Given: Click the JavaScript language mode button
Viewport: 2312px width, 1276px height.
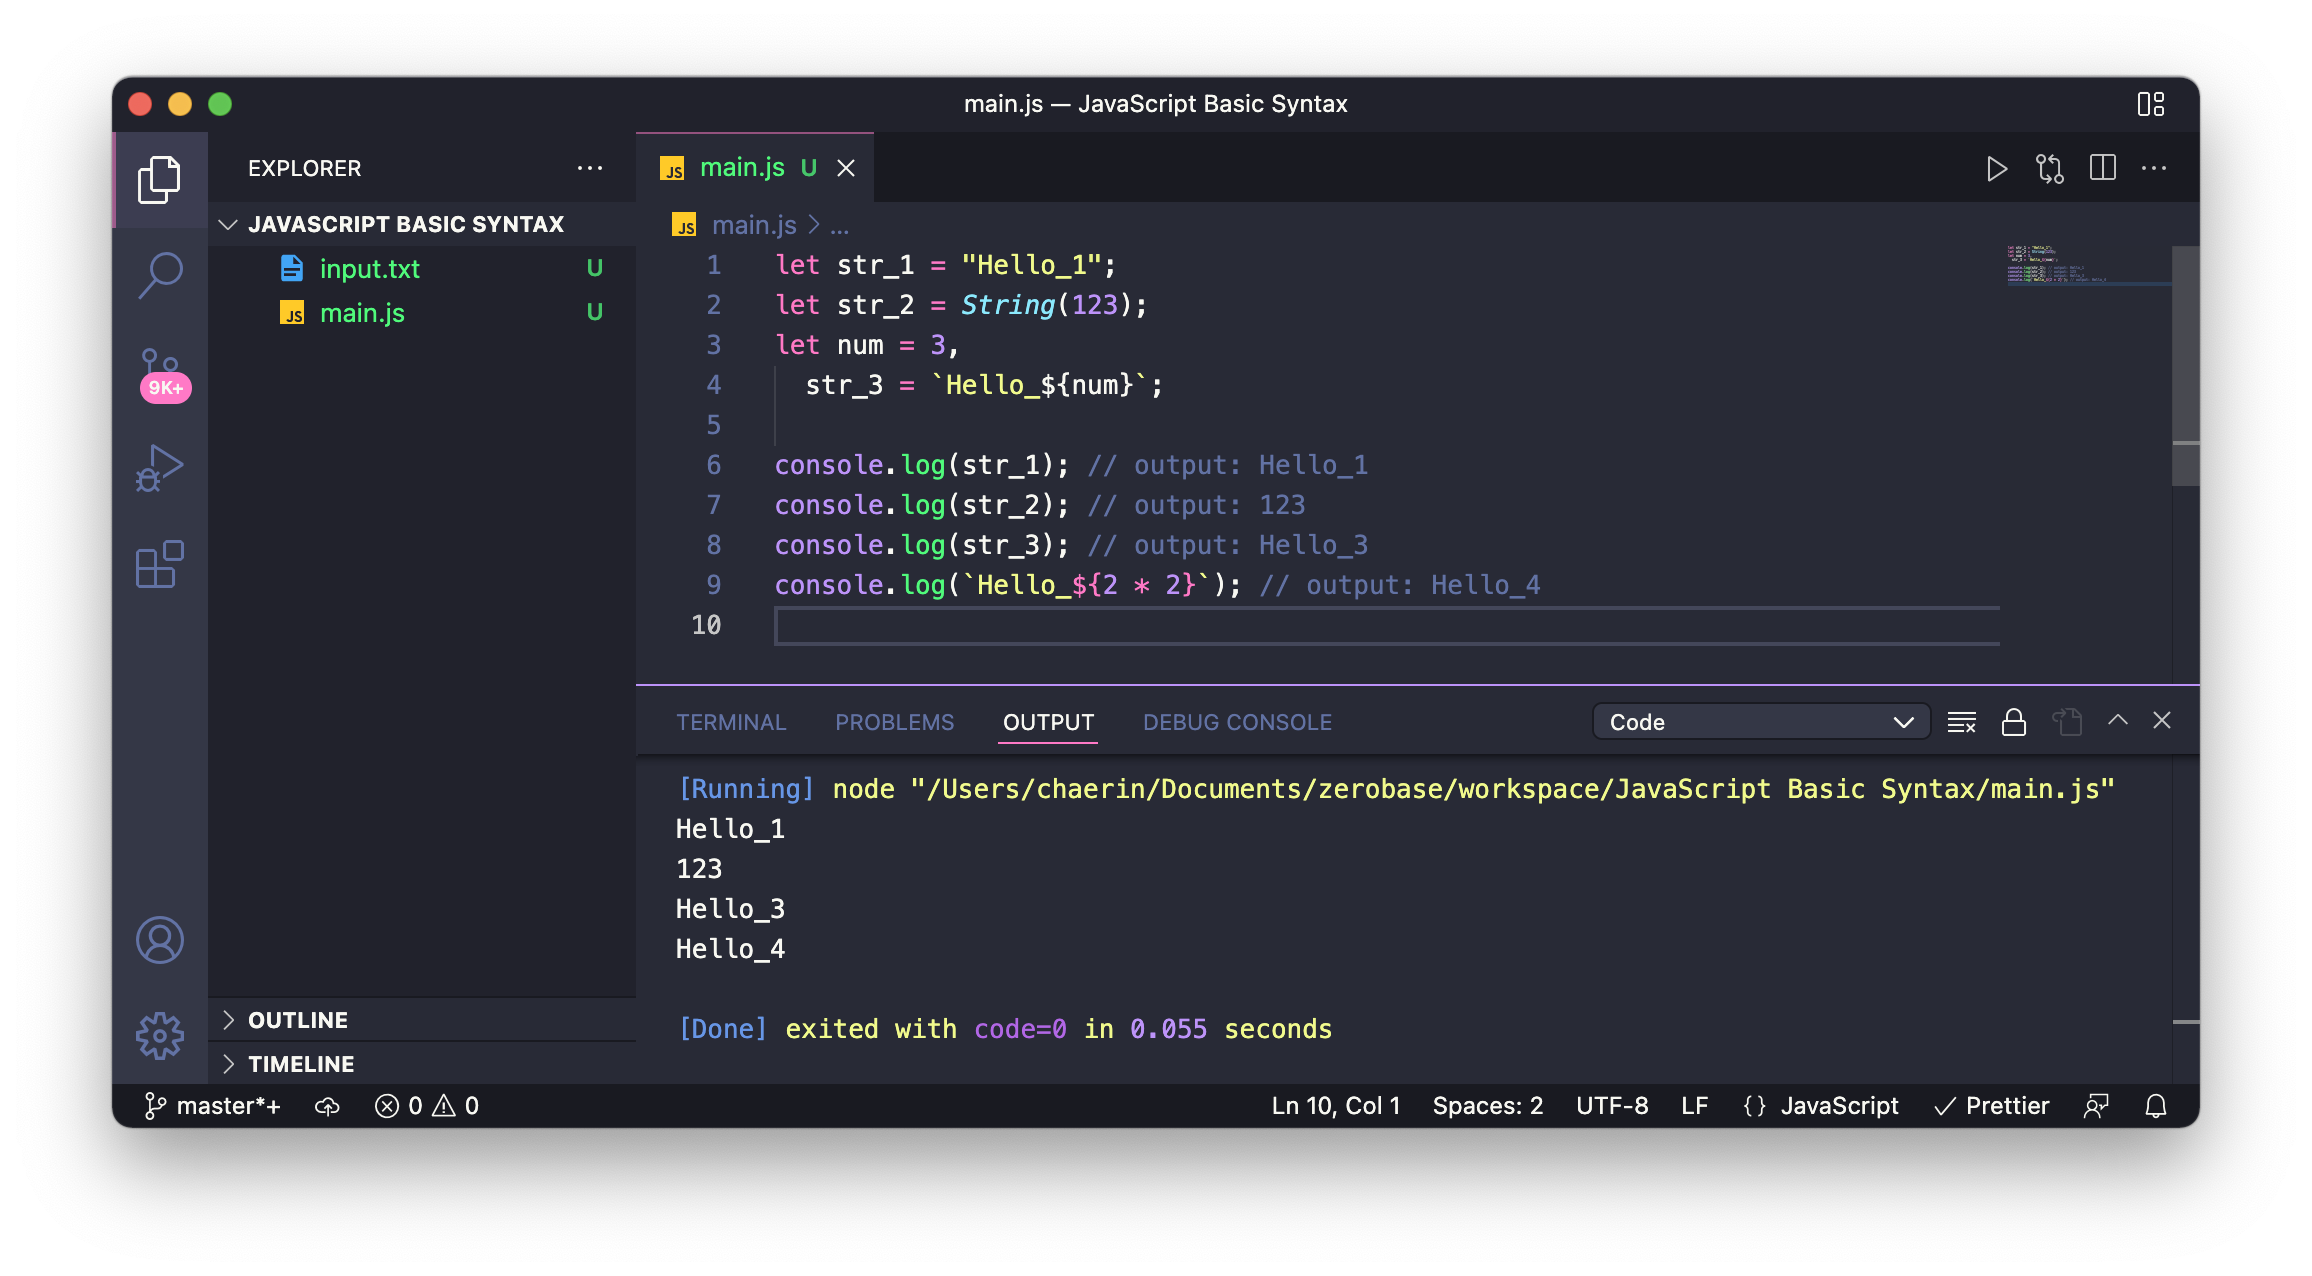Looking at the screenshot, I should pos(1838,1106).
